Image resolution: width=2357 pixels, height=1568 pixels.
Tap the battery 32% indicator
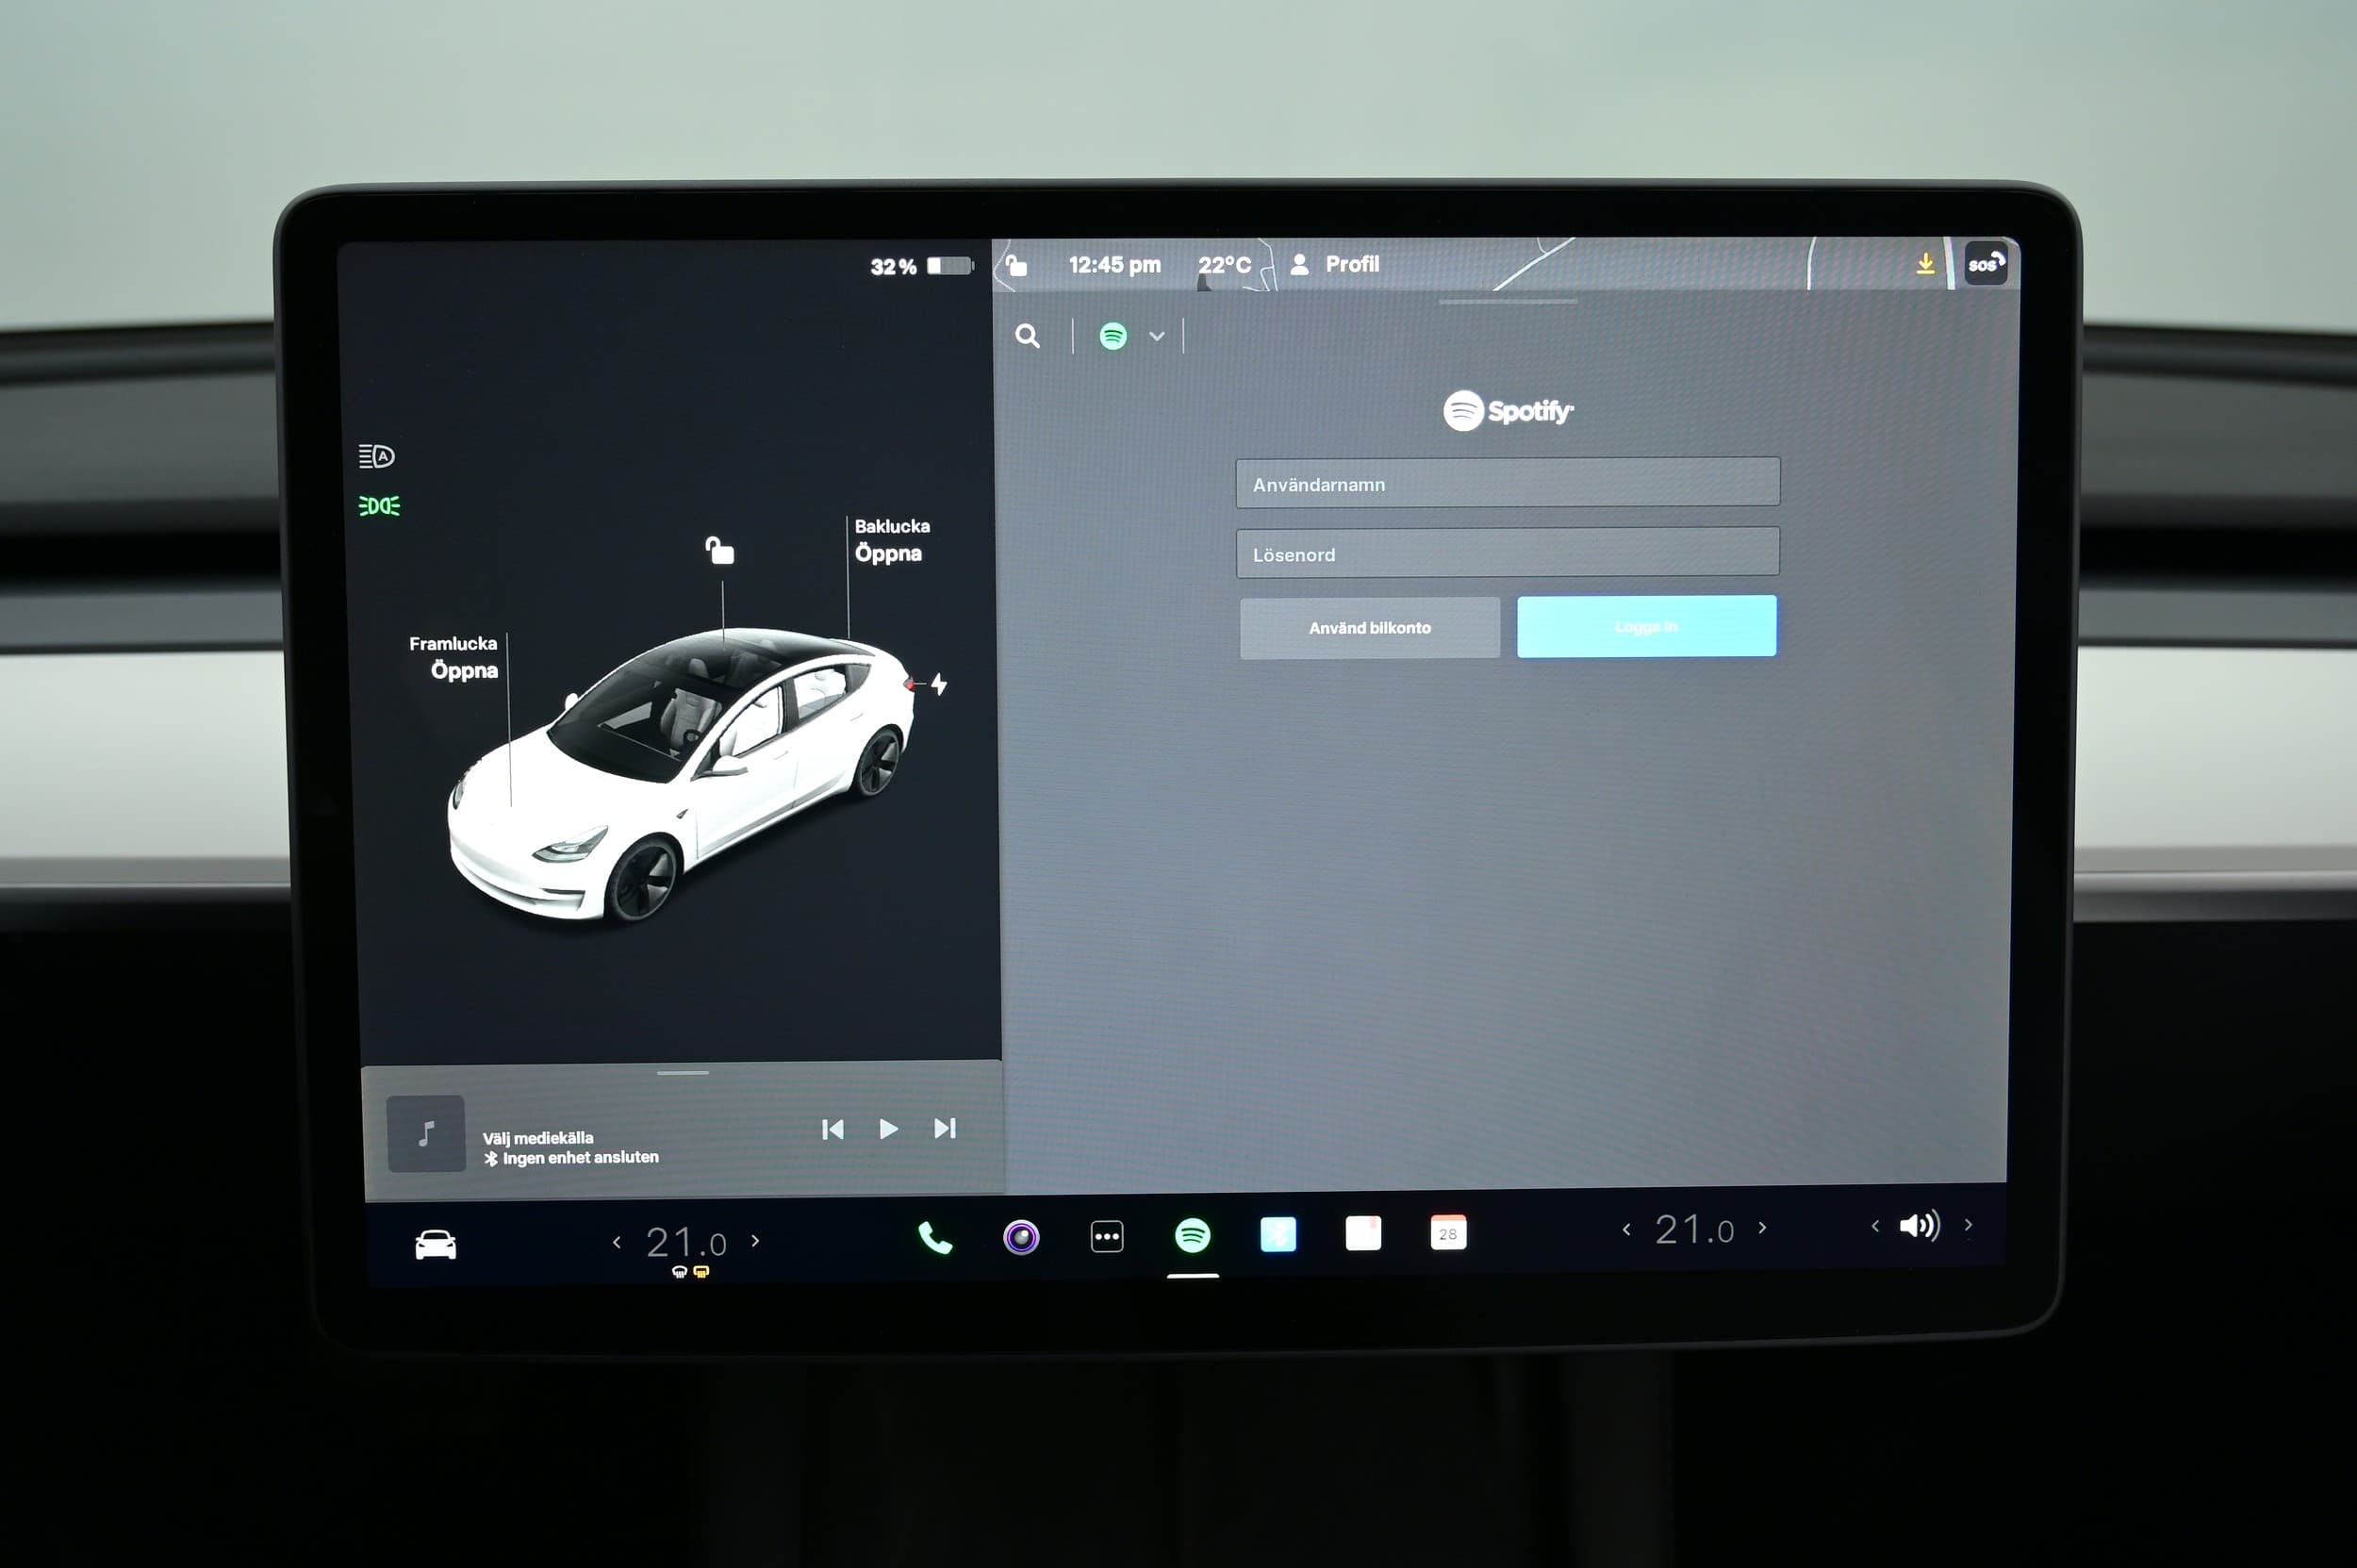tap(921, 266)
